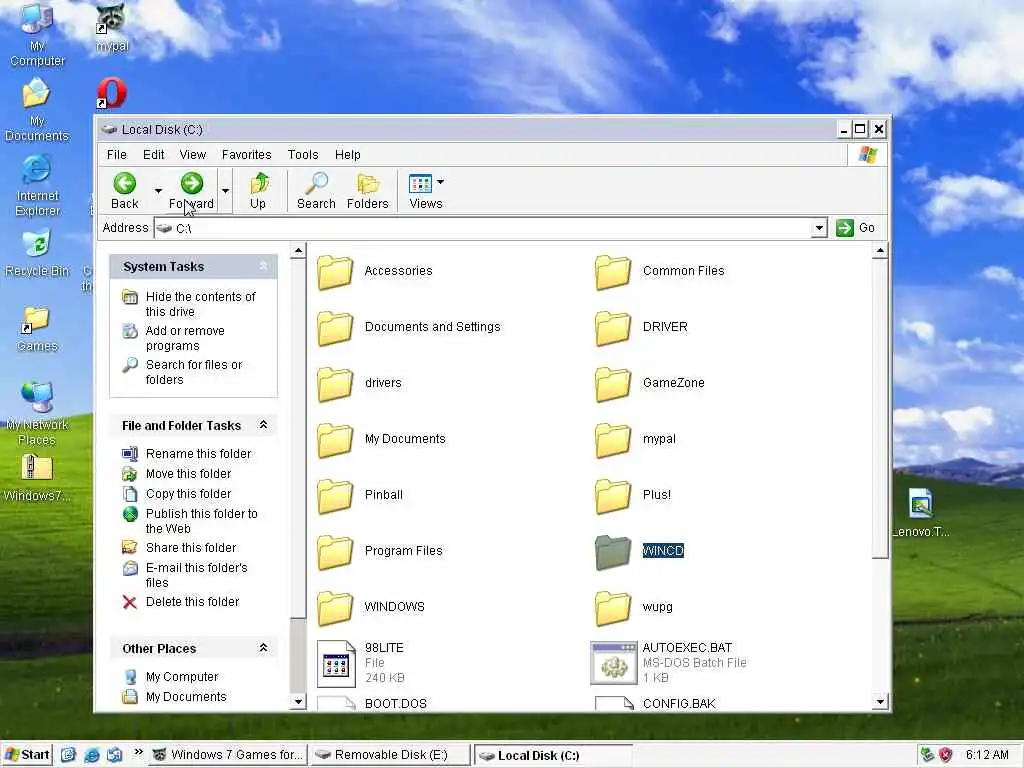Click file list scrollbar down arrow
The height and width of the screenshot is (768, 1024).
(x=880, y=701)
